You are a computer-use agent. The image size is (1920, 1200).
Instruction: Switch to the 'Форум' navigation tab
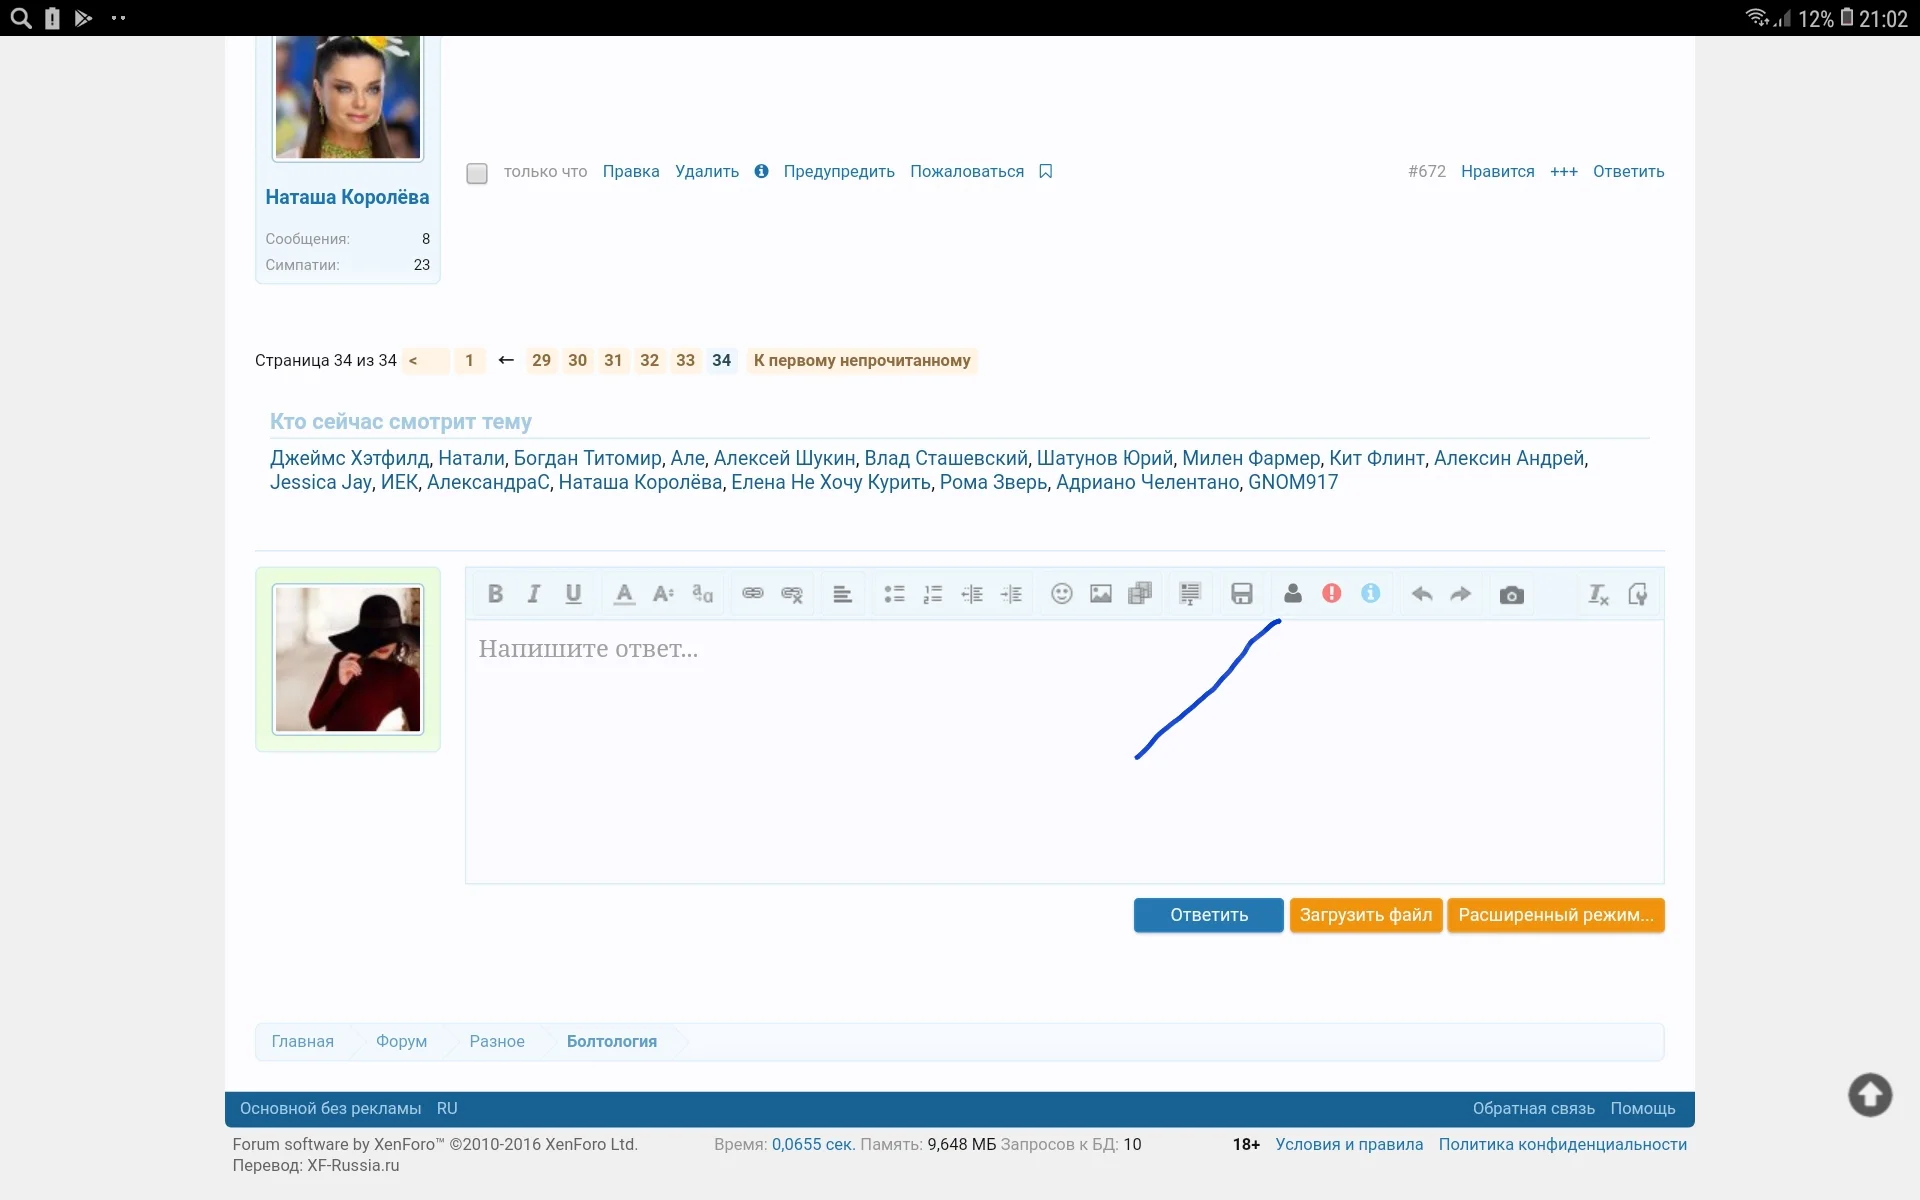click(400, 1041)
